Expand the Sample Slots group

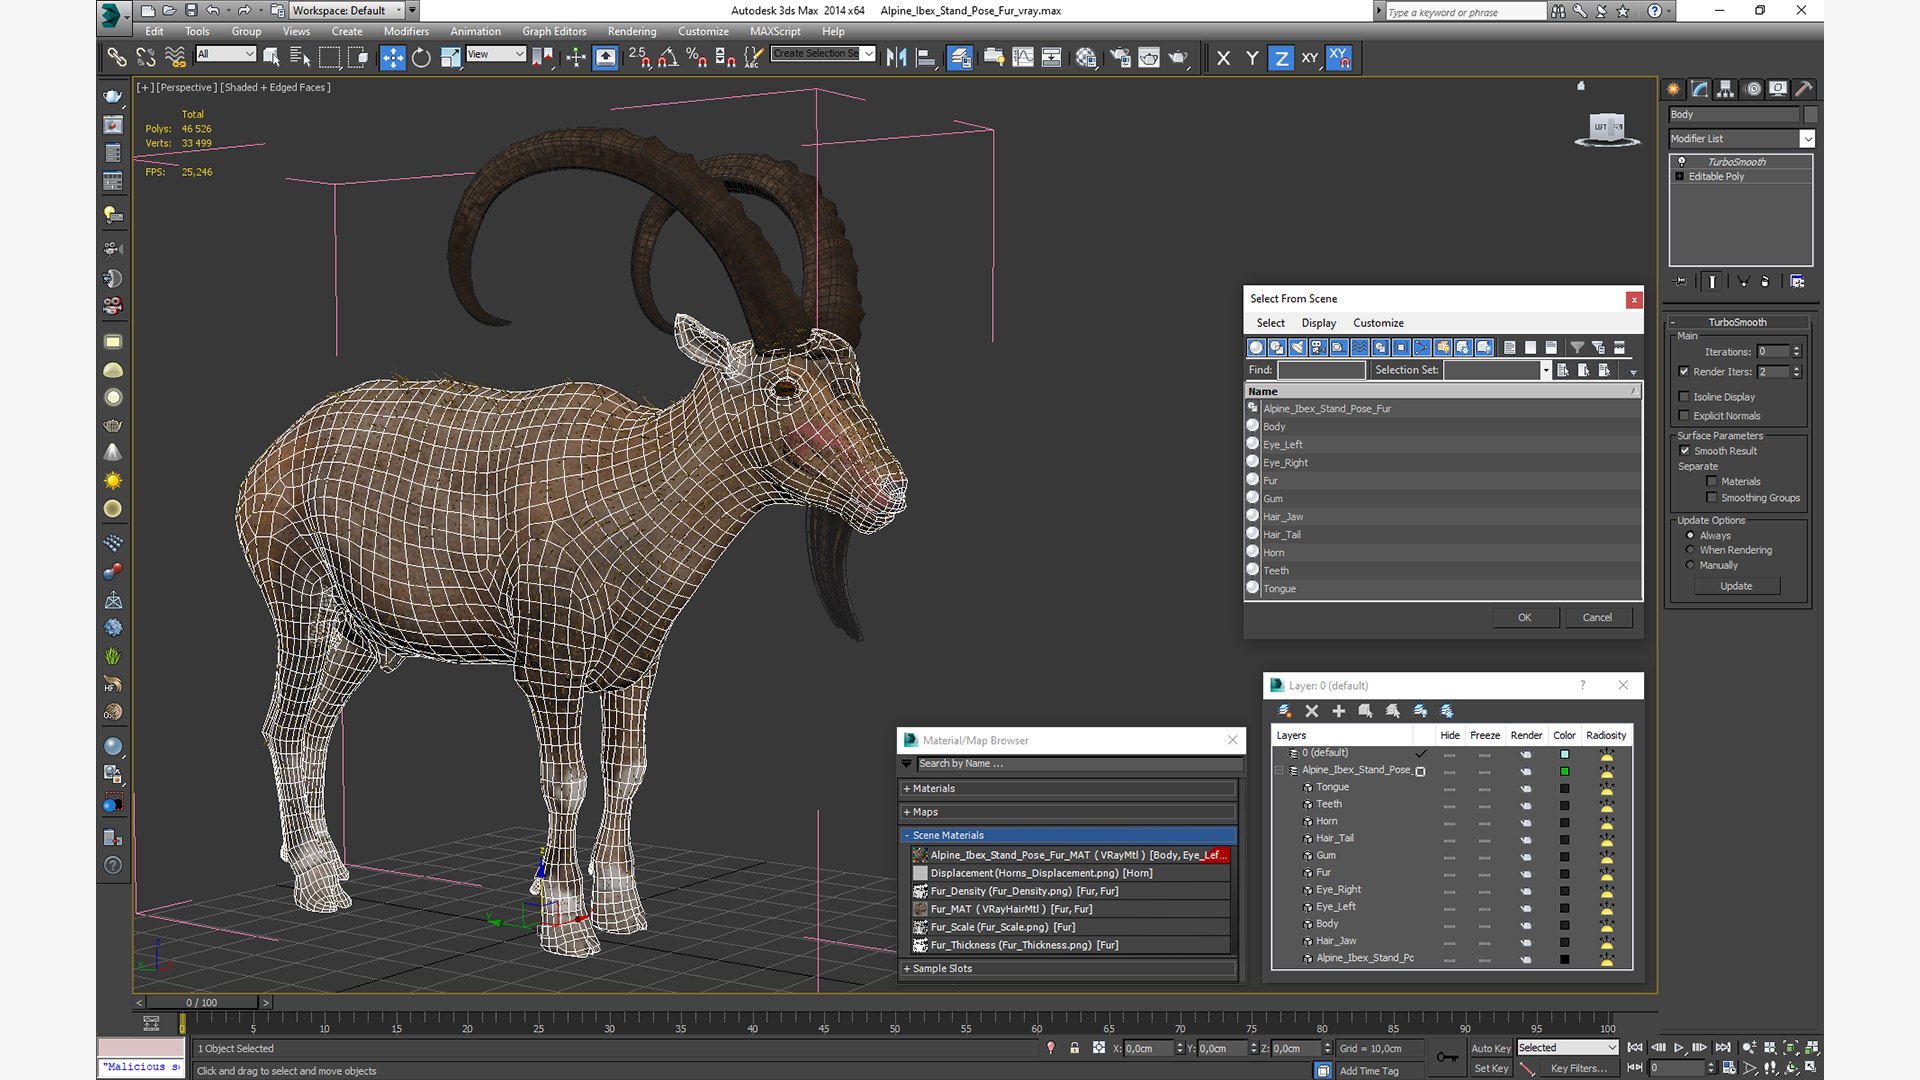pos(1068,968)
